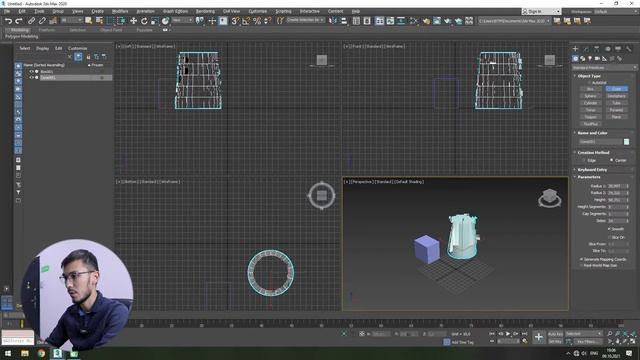Open the Workspaces Default dropdown
This screenshot has height=360, width=640.
pyautogui.click(x=616, y=11)
